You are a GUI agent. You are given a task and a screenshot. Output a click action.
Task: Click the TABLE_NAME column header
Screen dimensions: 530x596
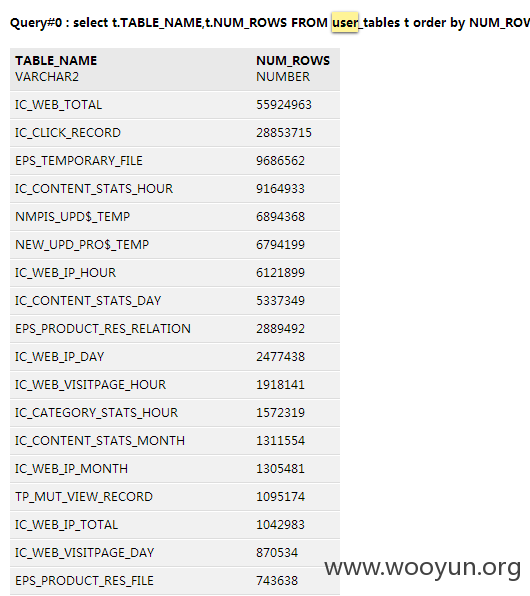[x=56, y=61]
